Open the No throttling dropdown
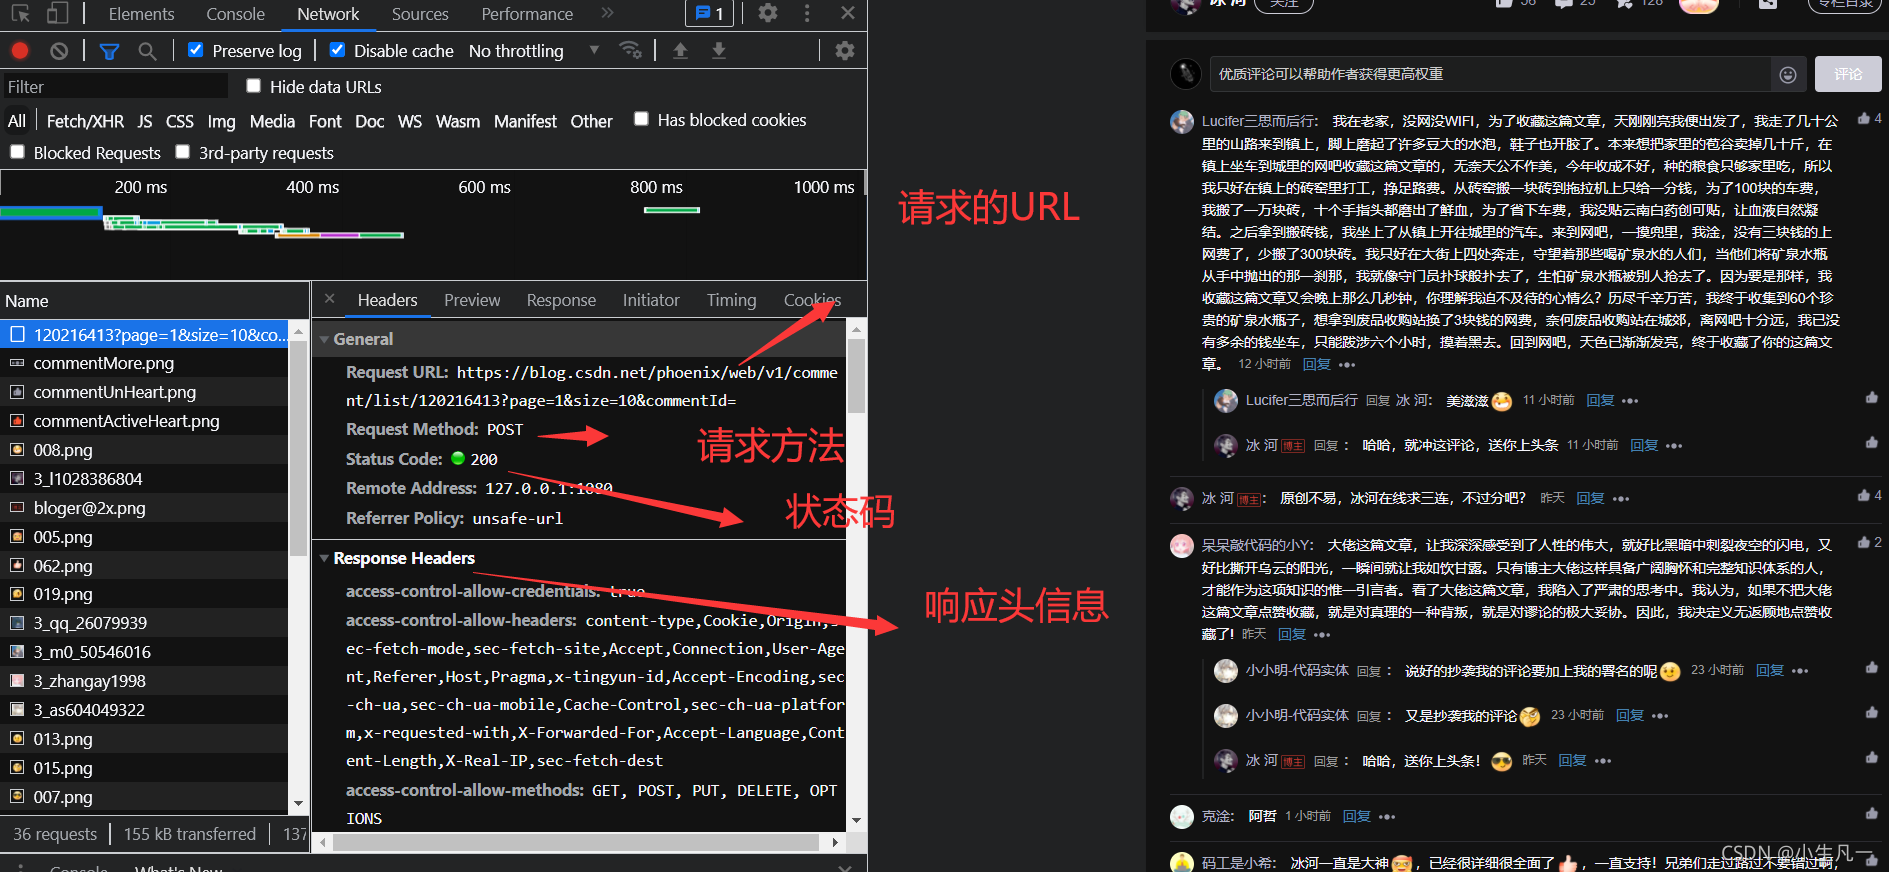The width and height of the screenshot is (1889, 872). point(534,50)
